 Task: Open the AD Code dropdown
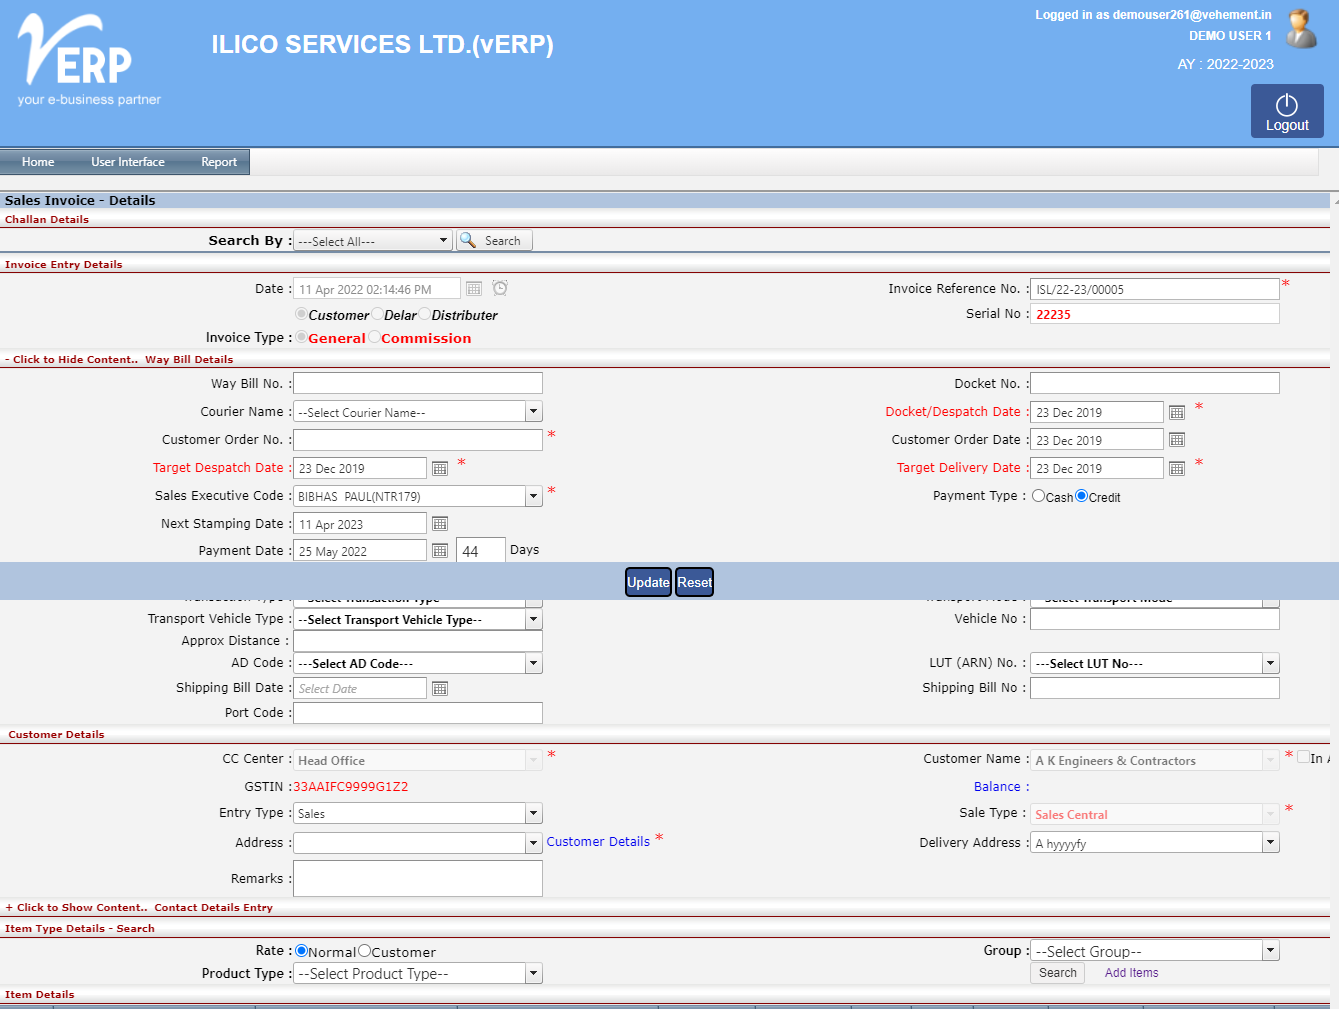pyautogui.click(x=418, y=664)
